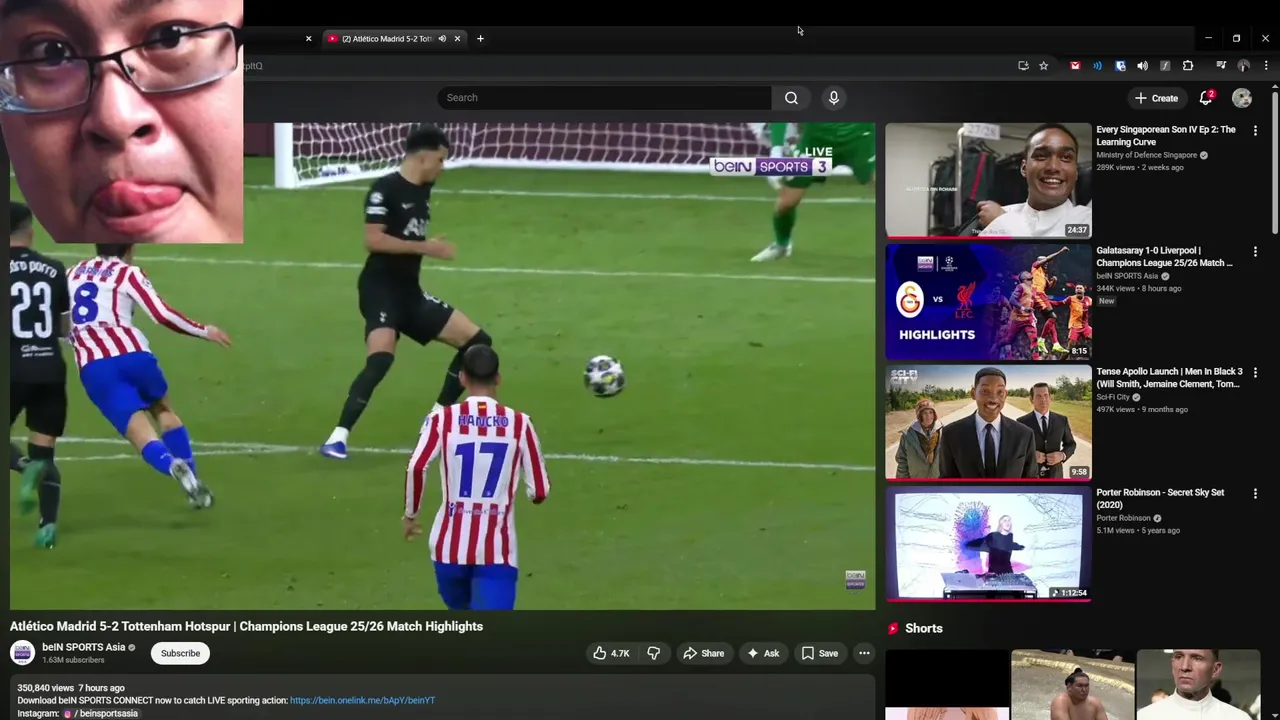Screen dimensions: 1280x720
Task: Open Ministry of Defence Singapore channel
Action: click(x=1146, y=155)
